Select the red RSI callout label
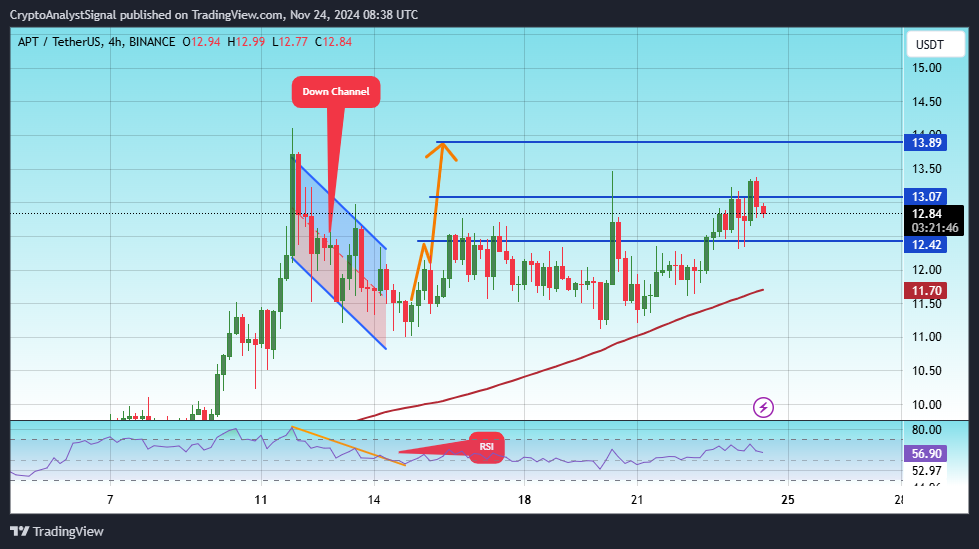Screen dimensions: 979x549 (x=486, y=447)
